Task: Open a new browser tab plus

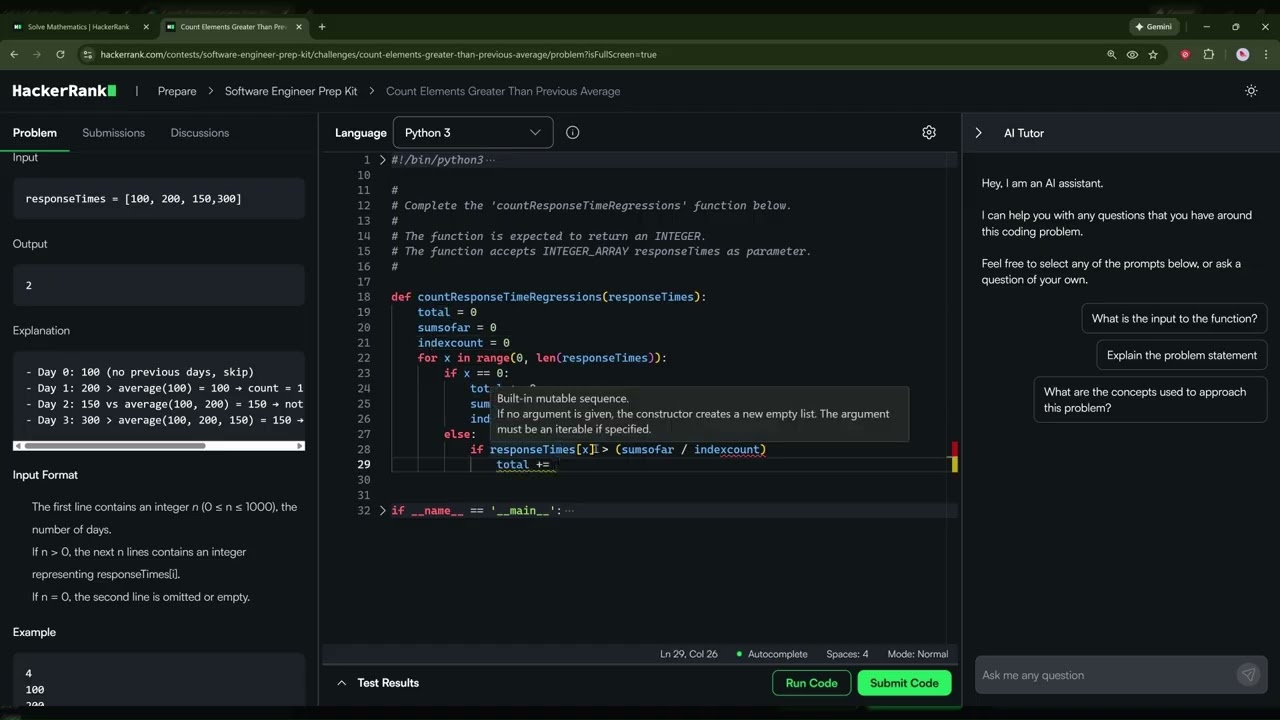Action: tap(321, 27)
